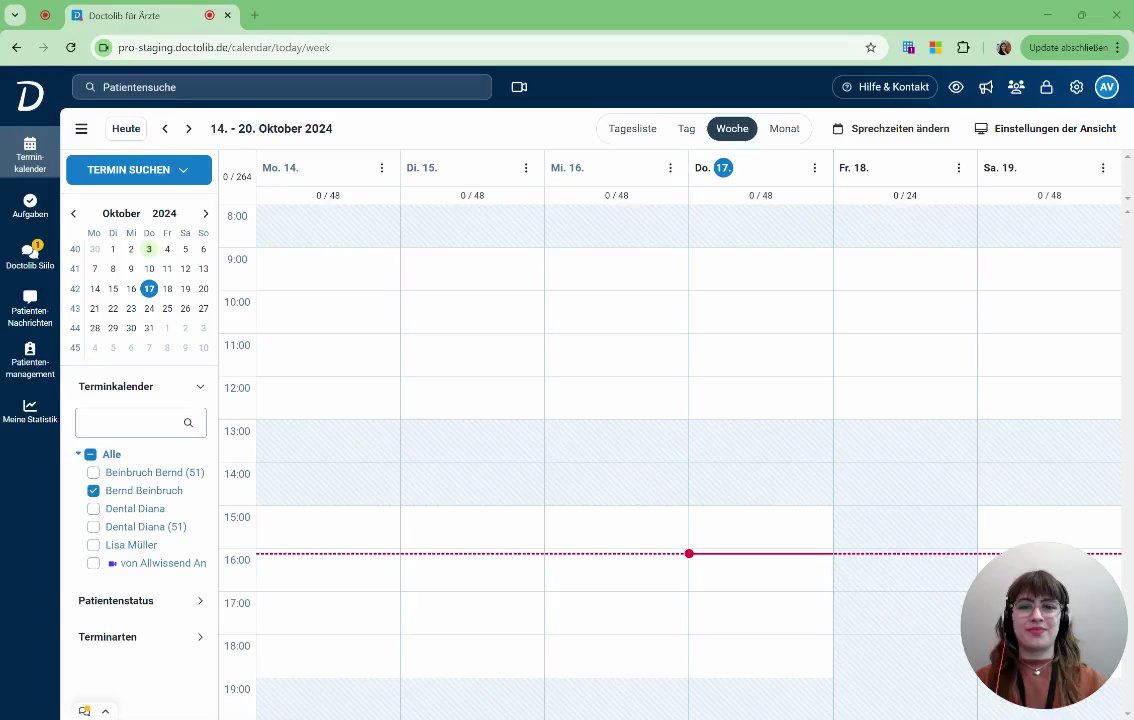Switch to Tagesliste view
The height and width of the screenshot is (720, 1134).
pos(632,129)
